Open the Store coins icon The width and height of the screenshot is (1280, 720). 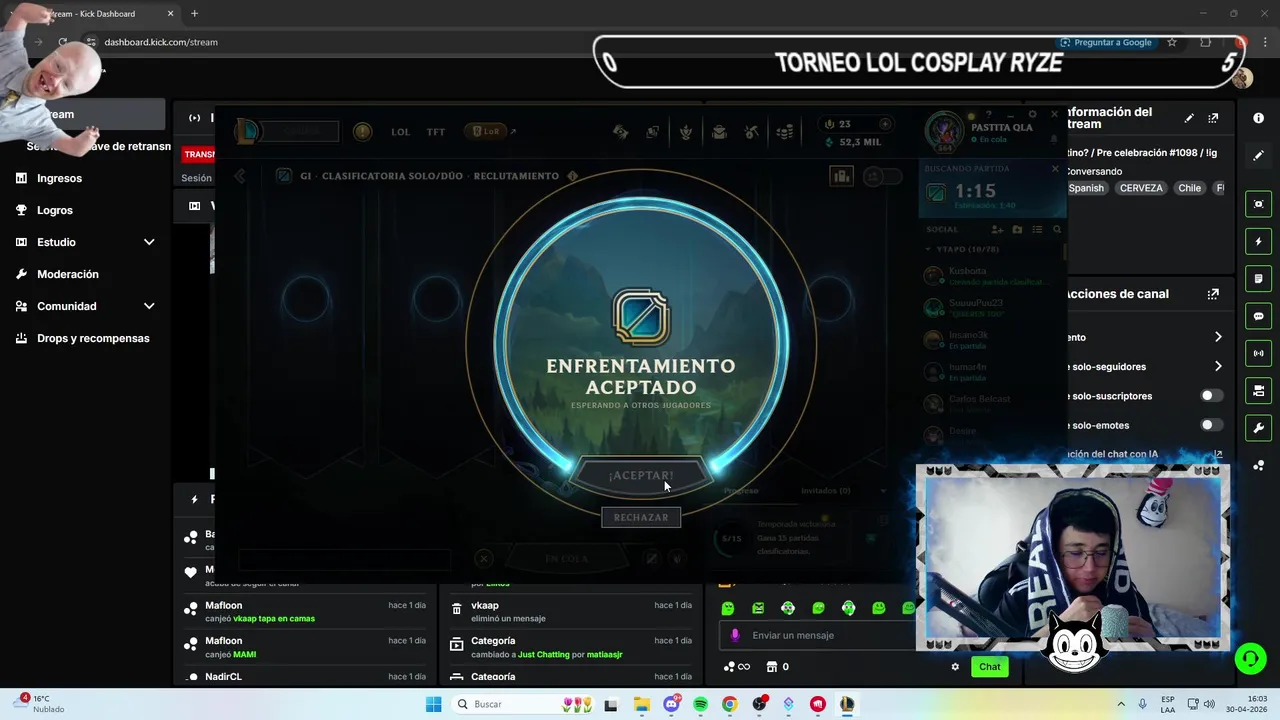[x=786, y=132]
